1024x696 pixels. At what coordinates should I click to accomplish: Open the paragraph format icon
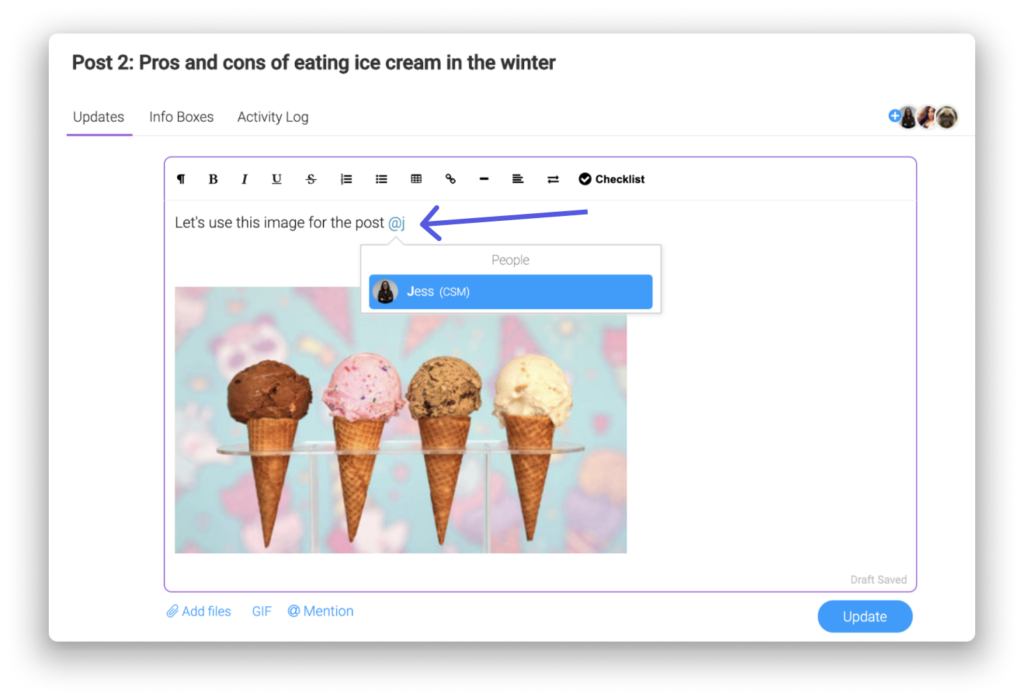point(181,179)
